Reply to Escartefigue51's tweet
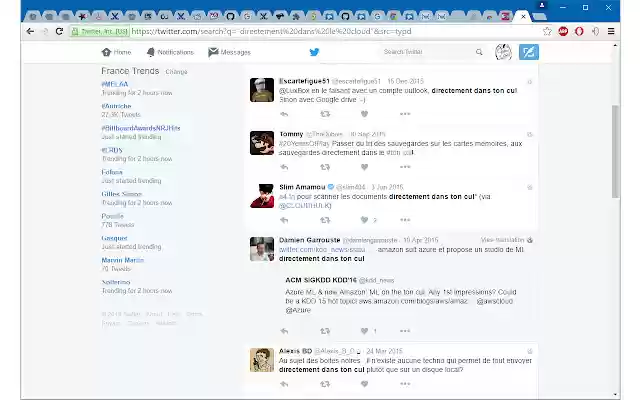The height and width of the screenshot is (400, 640). 284,114
